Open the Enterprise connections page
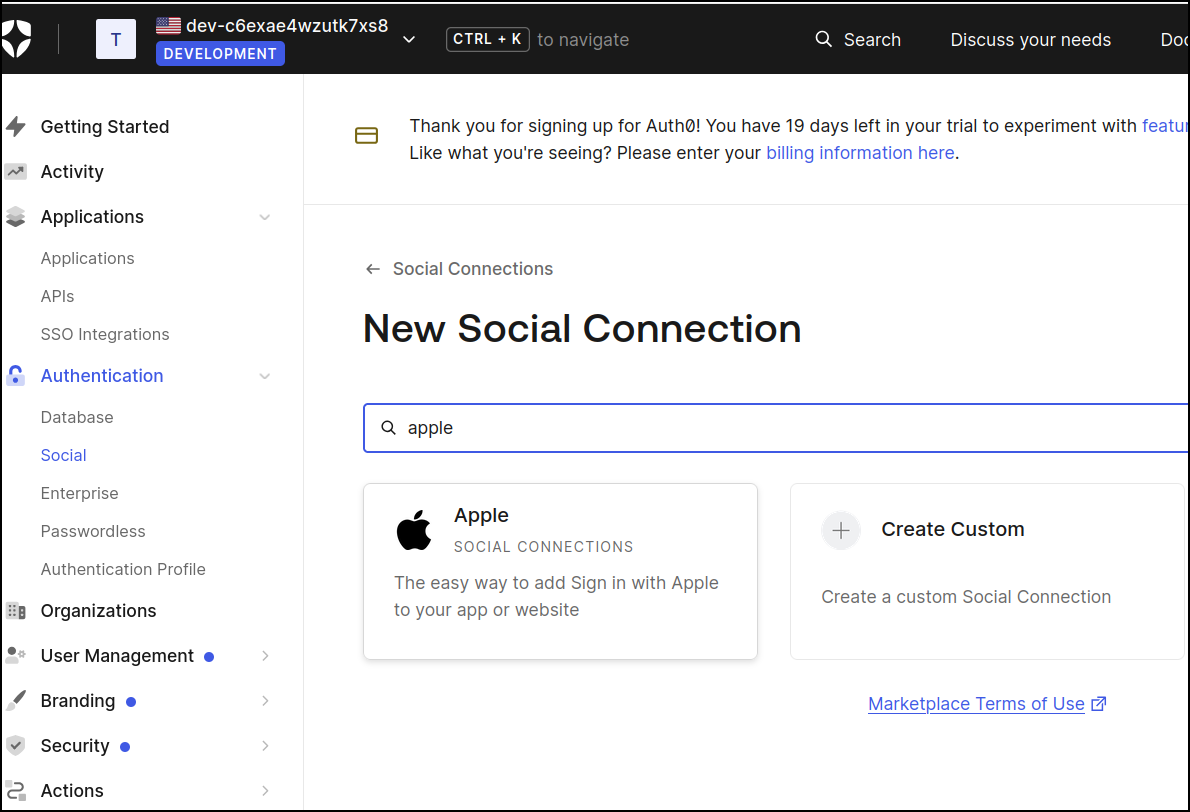The width and height of the screenshot is (1190, 812). [x=80, y=493]
